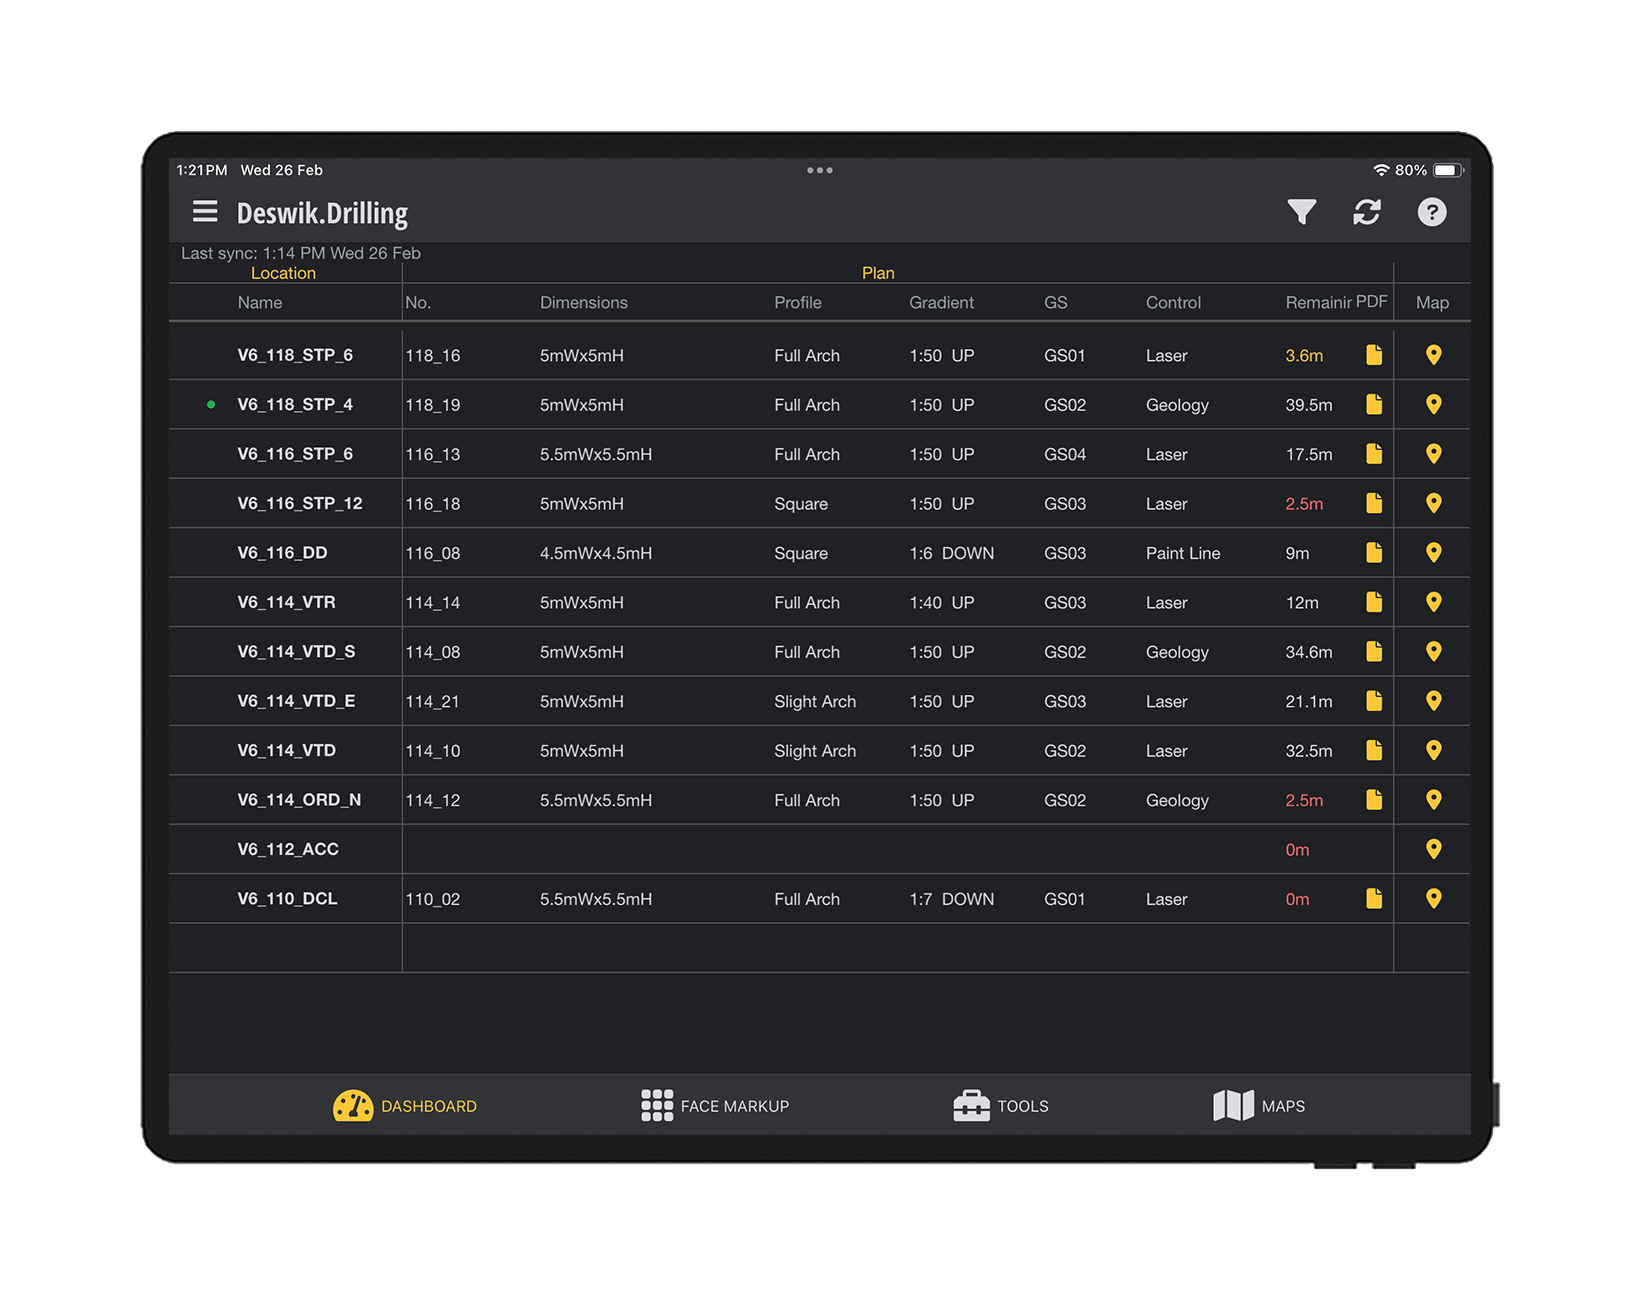Open PDF for V6_114_ORD_N
This screenshot has width=1634, height=1300.
(1374, 800)
